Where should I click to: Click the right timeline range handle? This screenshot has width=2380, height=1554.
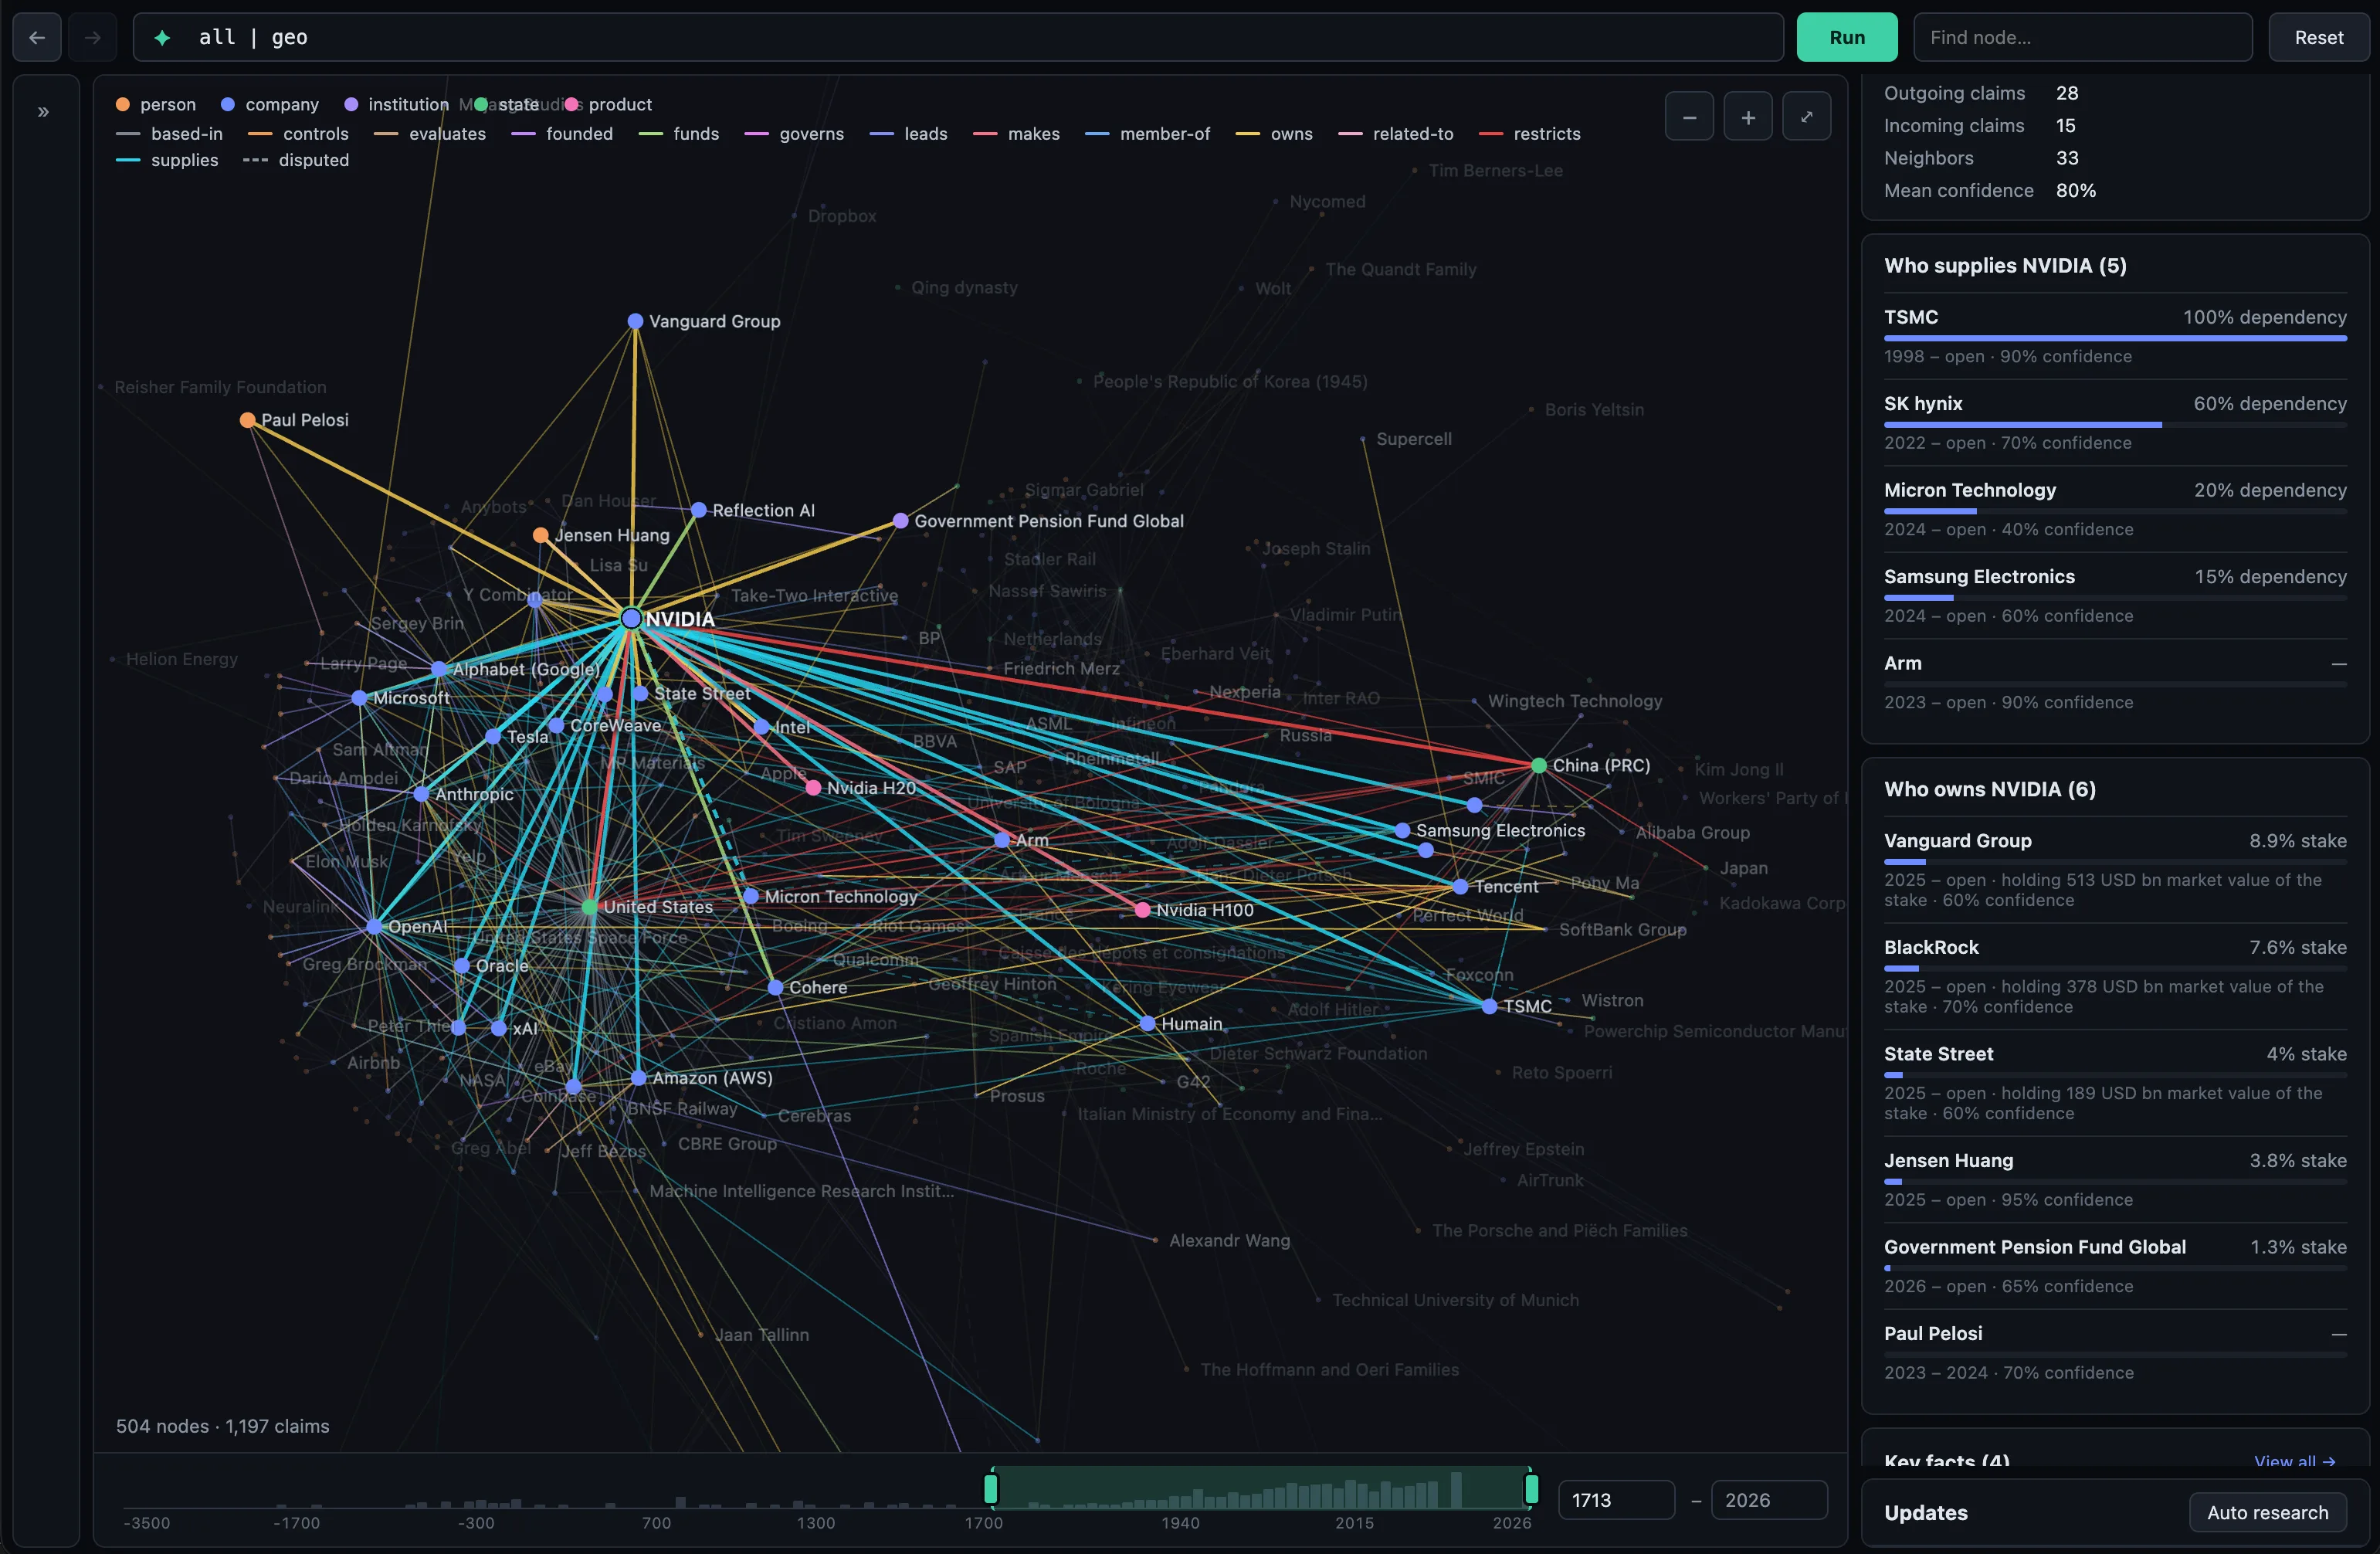(x=1531, y=1489)
